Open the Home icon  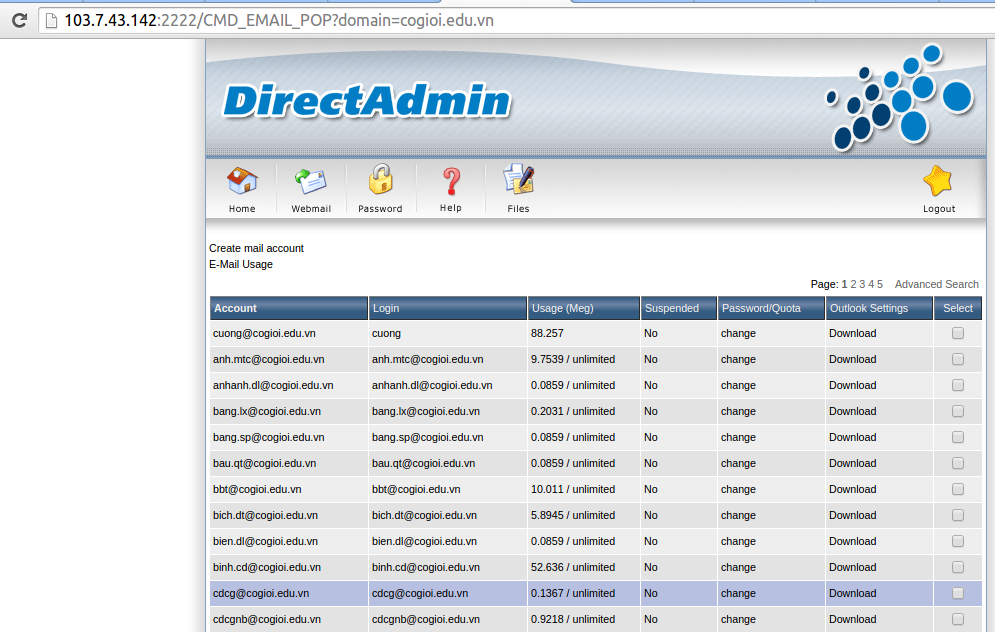pos(242,181)
